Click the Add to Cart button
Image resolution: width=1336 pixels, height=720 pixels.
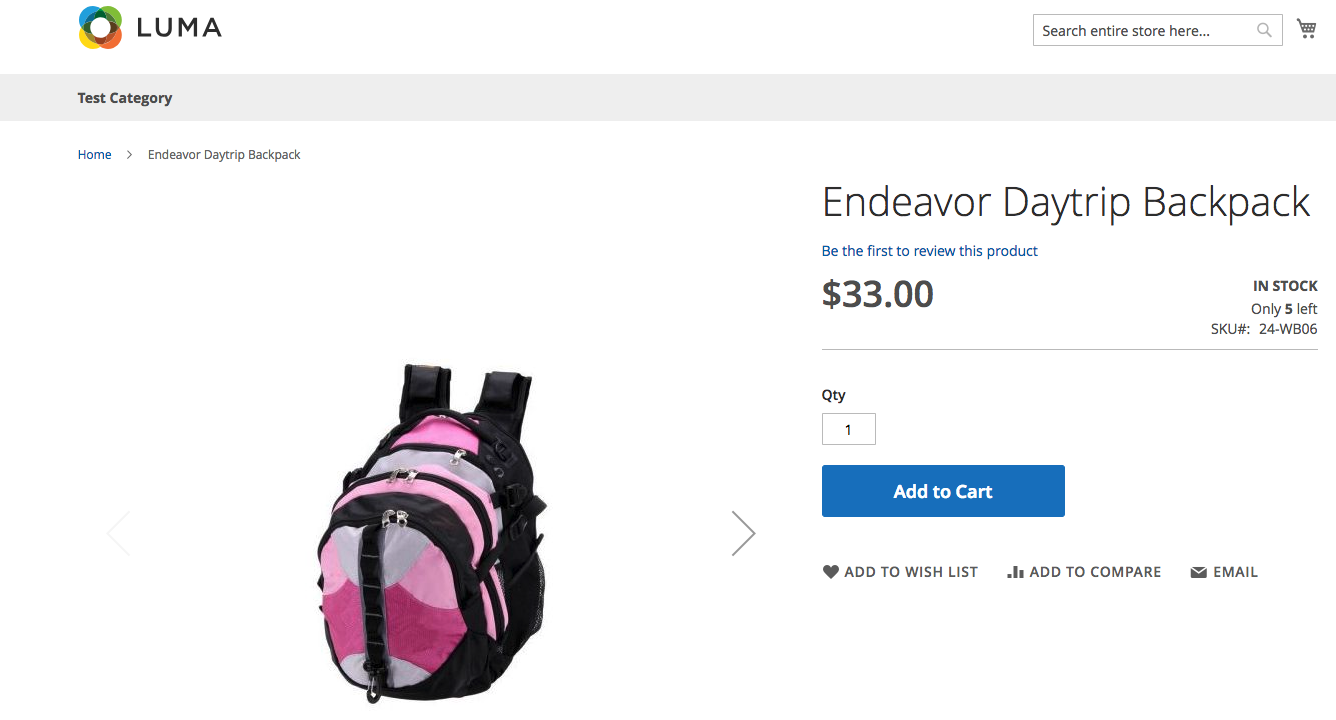pyautogui.click(x=943, y=491)
